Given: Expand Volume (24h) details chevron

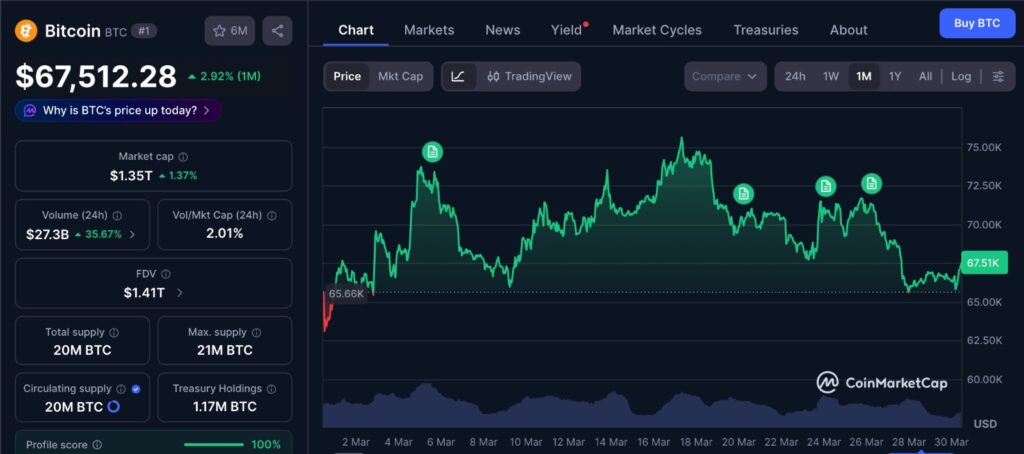Looking at the screenshot, I should point(132,234).
